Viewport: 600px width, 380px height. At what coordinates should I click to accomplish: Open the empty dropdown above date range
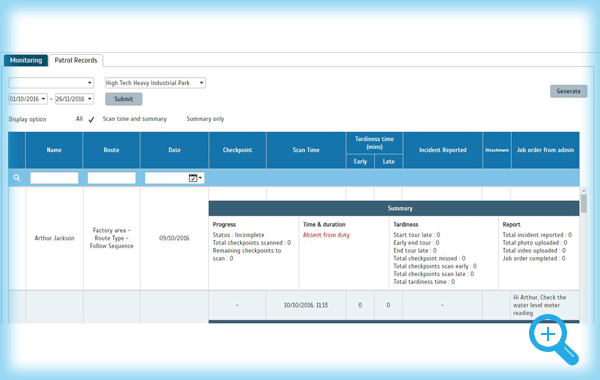(51, 83)
